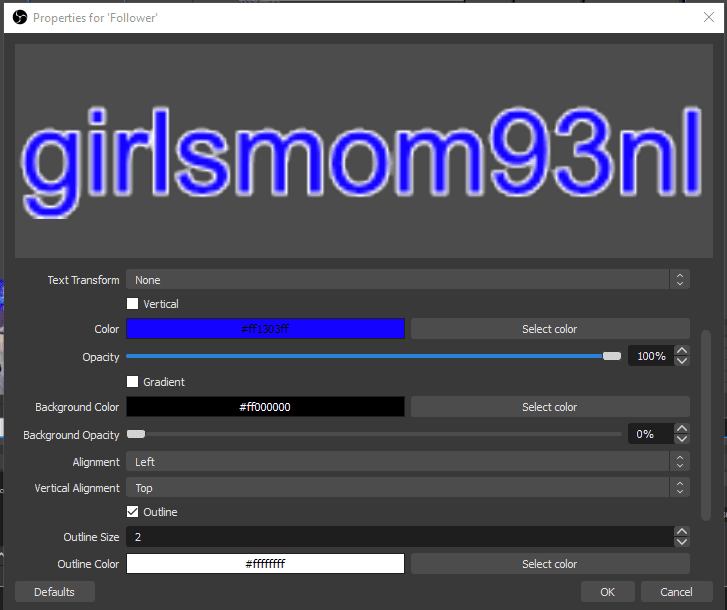
Task: Click the OBS logo icon in title bar
Action: click(x=19, y=18)
